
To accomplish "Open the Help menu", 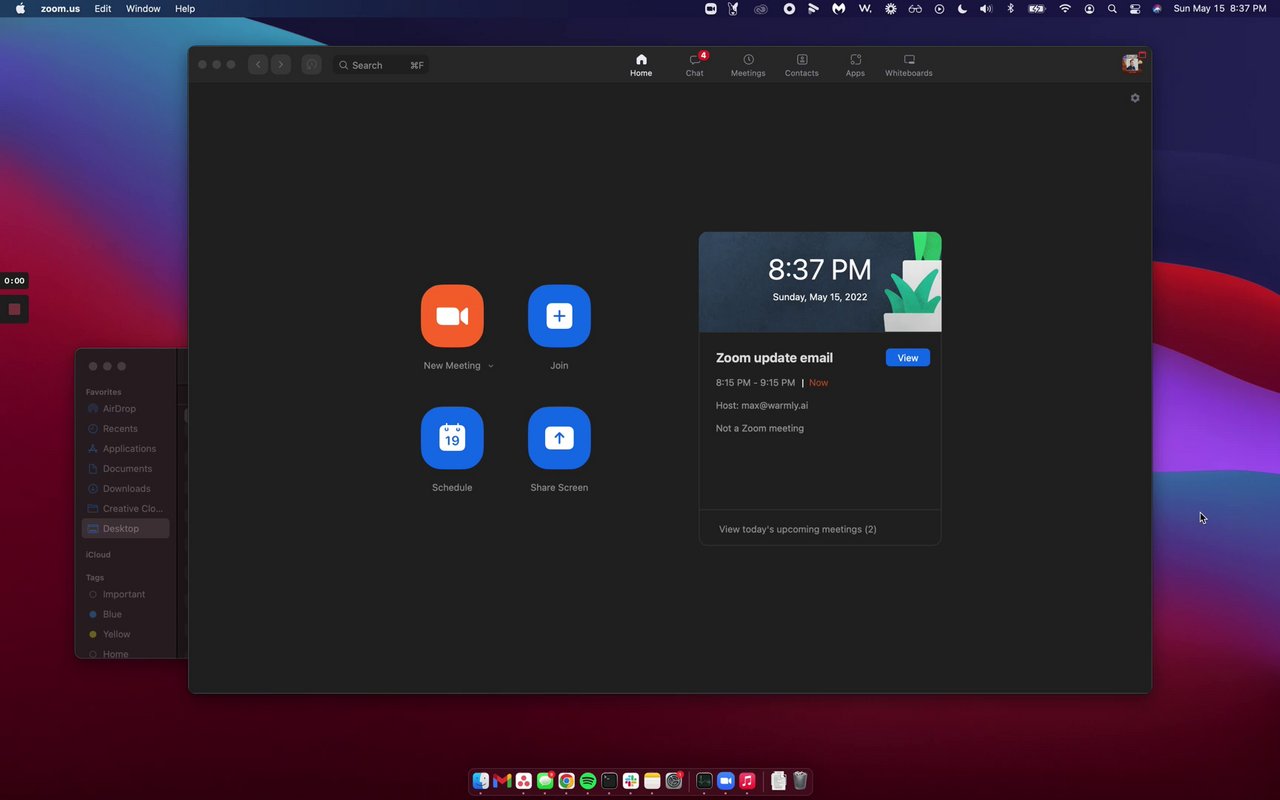I will (185, 9).
